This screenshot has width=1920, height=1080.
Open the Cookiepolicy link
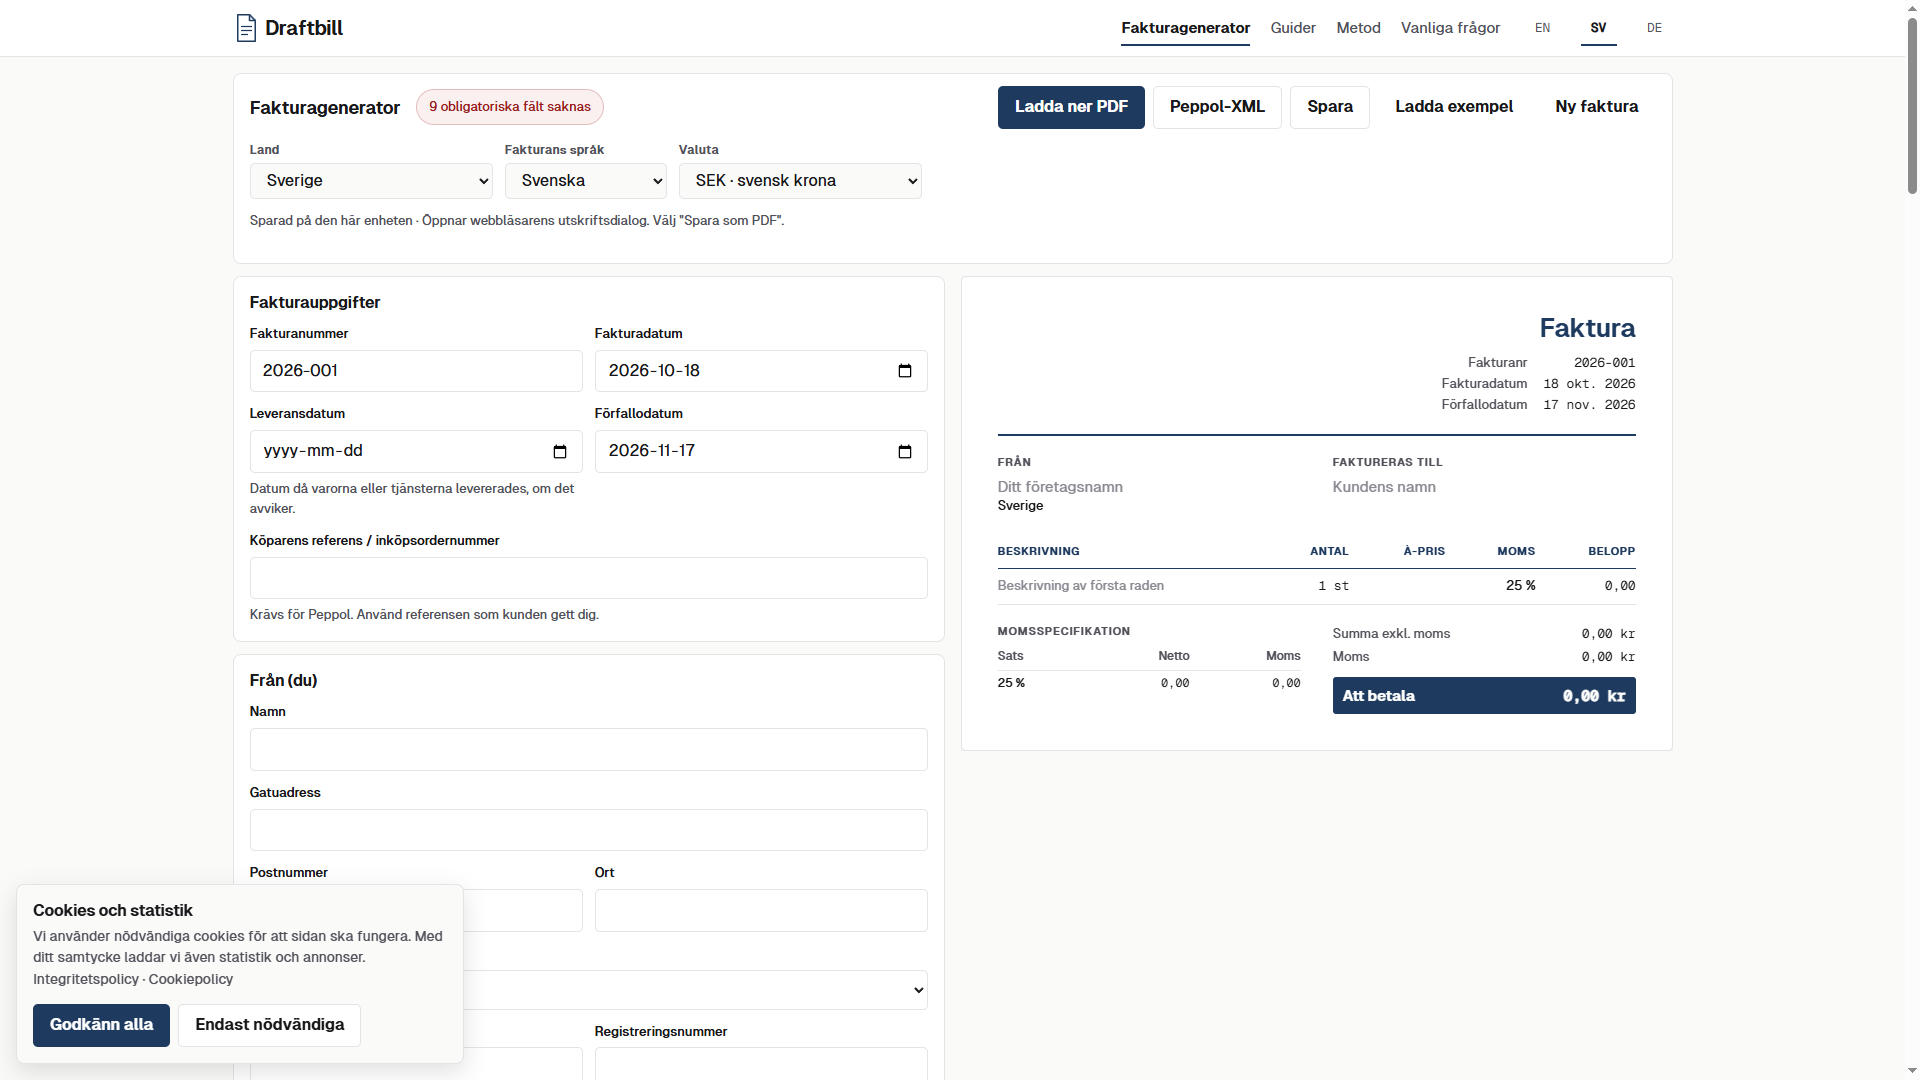click(191, 979)
